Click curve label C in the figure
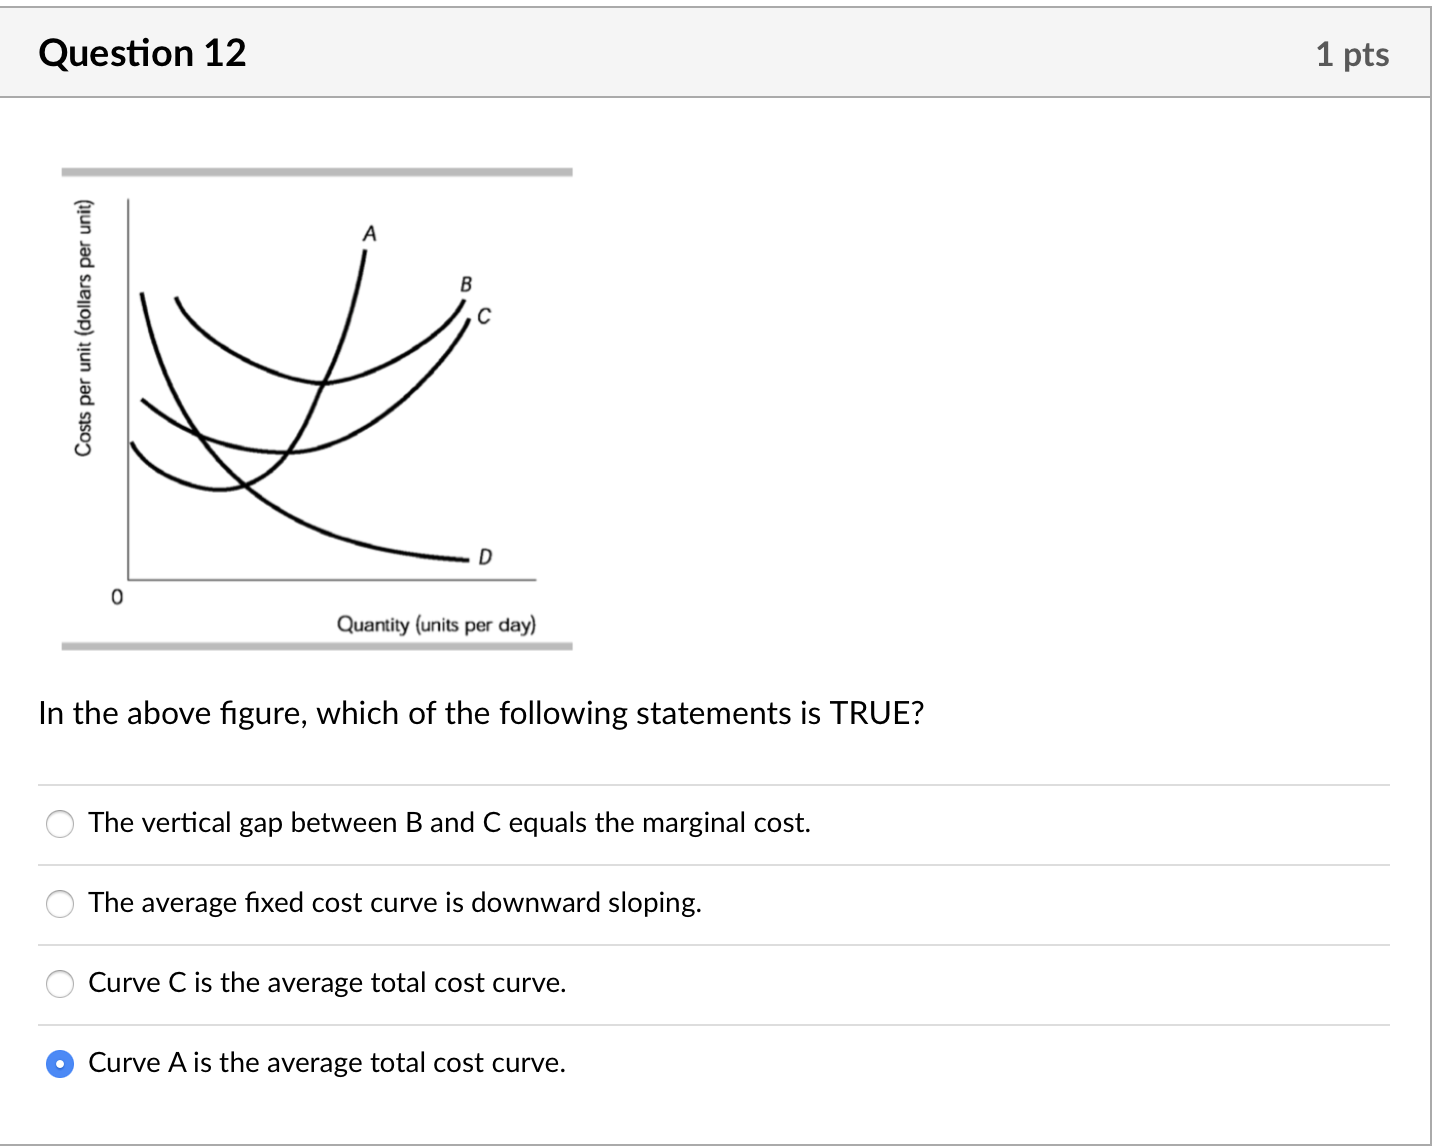1432x1146 pixels. (483, 317)
